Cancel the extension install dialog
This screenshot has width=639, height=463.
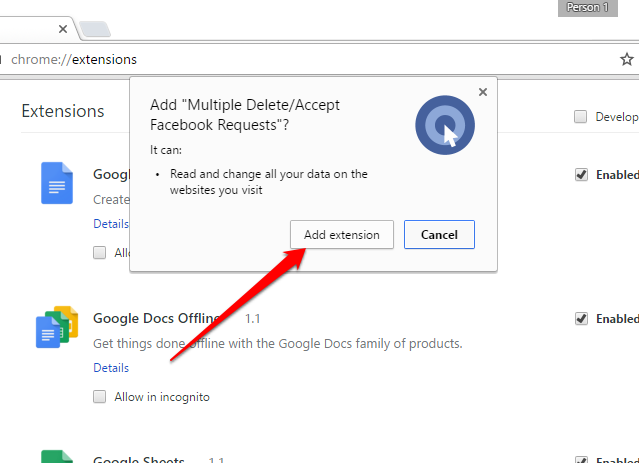click(439, 234)
